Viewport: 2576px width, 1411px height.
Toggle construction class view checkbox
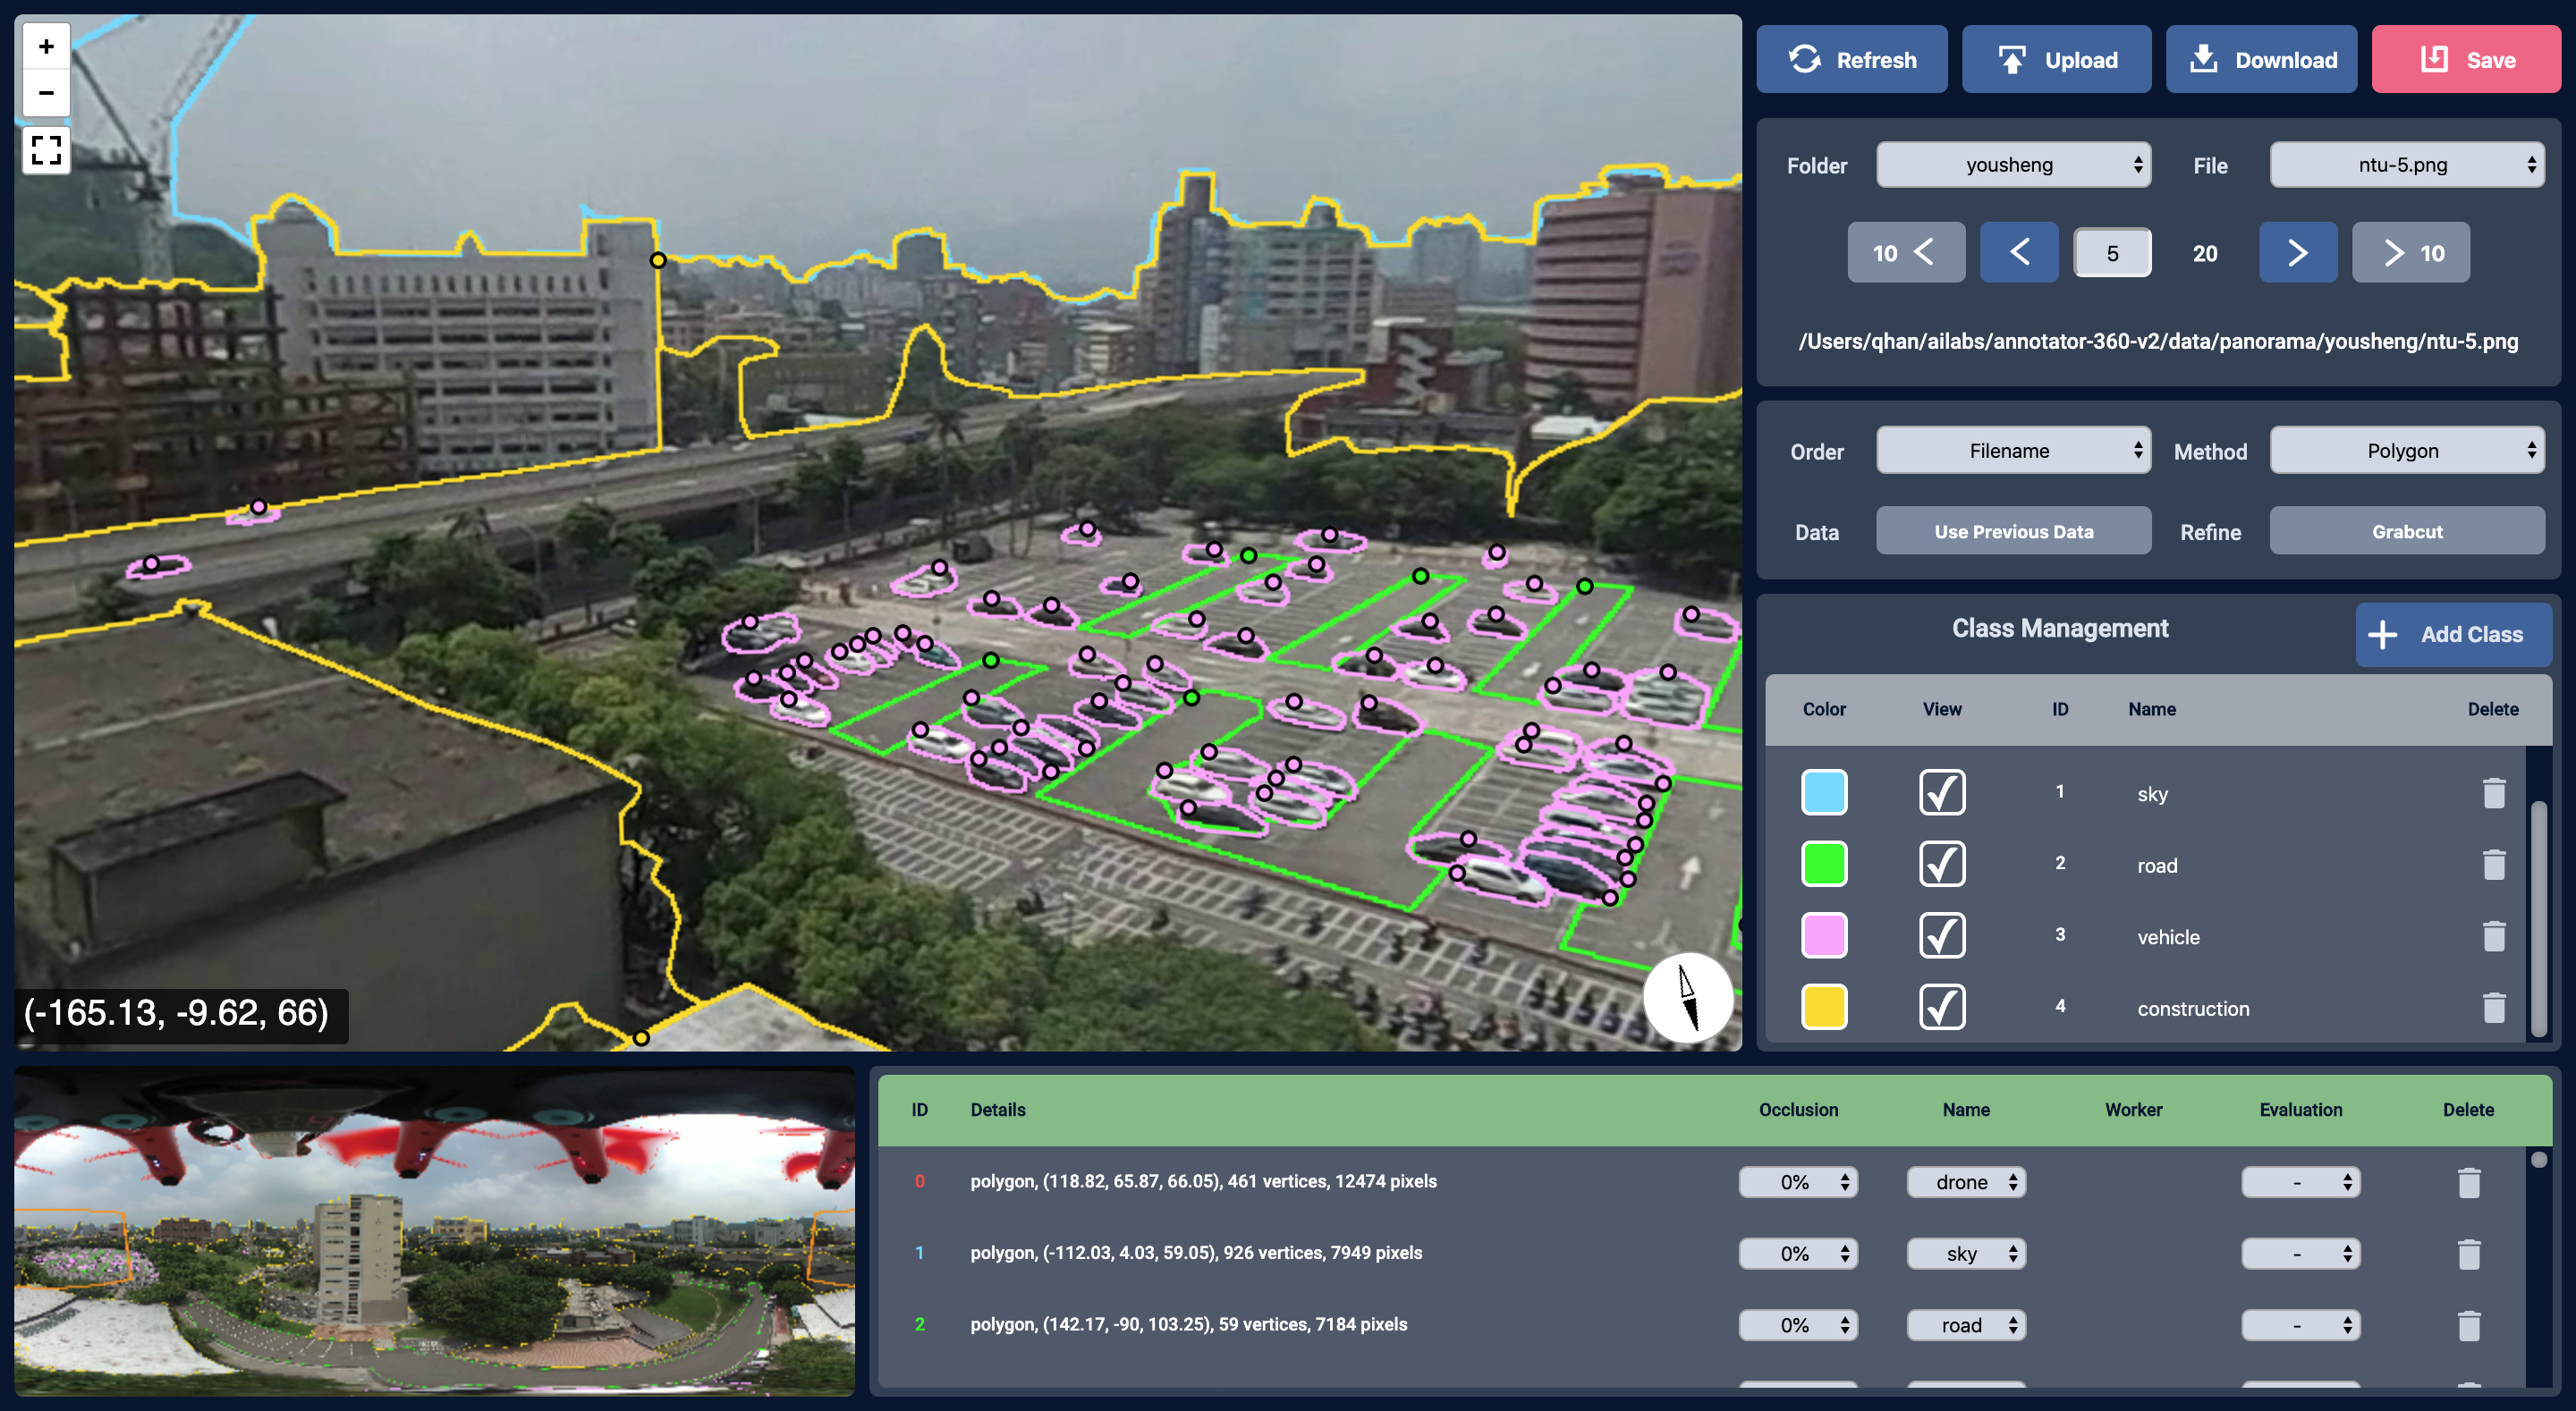coord(1941,1007)
